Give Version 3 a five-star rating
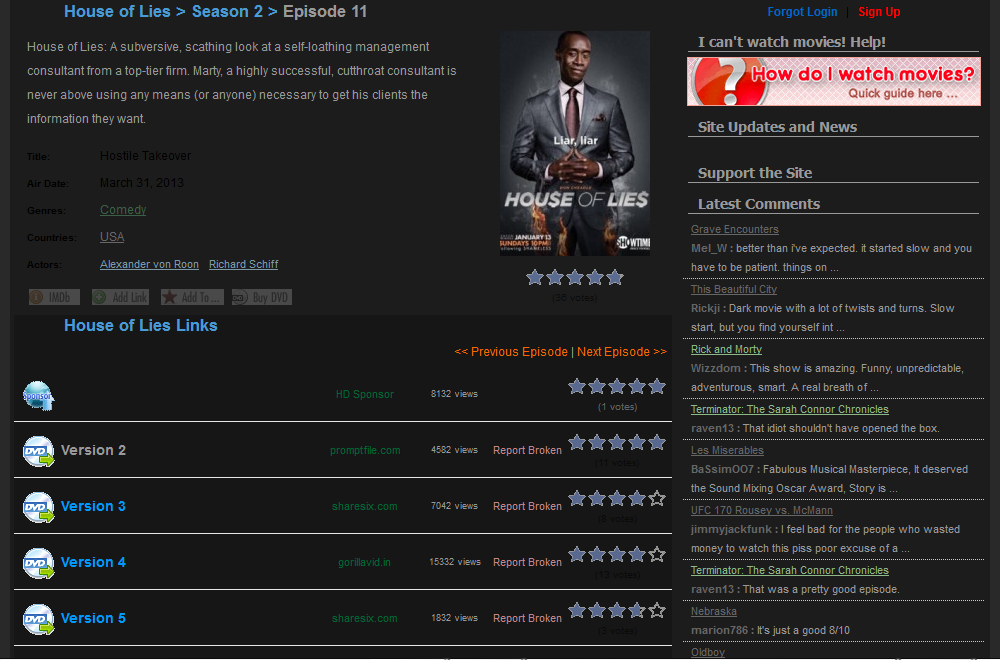 tap(657, 497)
